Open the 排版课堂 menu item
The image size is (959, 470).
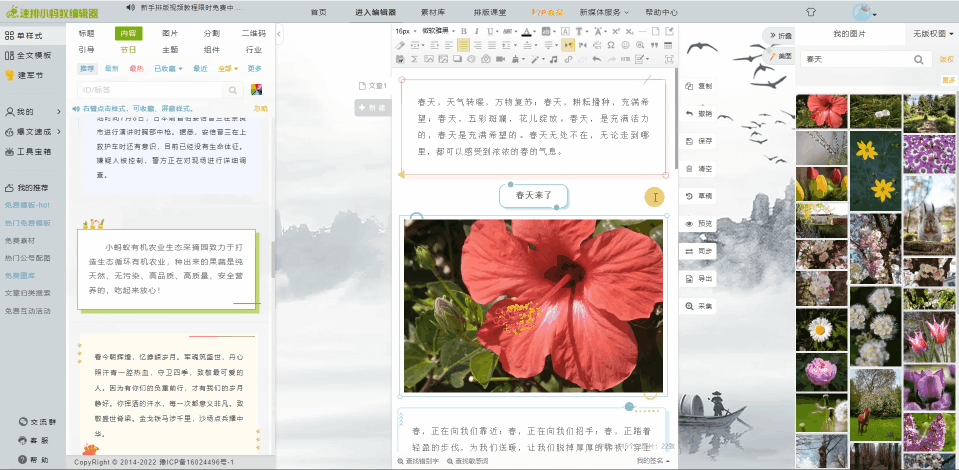point(490,12)
